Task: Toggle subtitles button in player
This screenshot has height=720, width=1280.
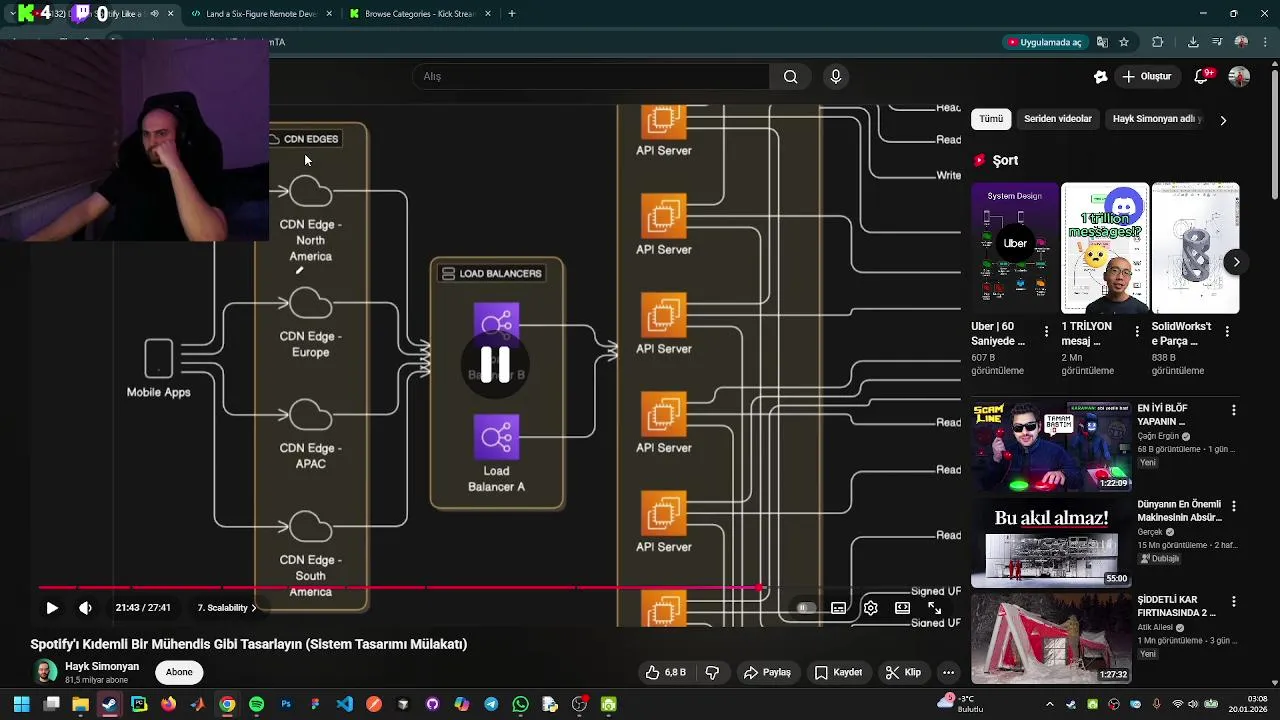Action: coord(838,608)
